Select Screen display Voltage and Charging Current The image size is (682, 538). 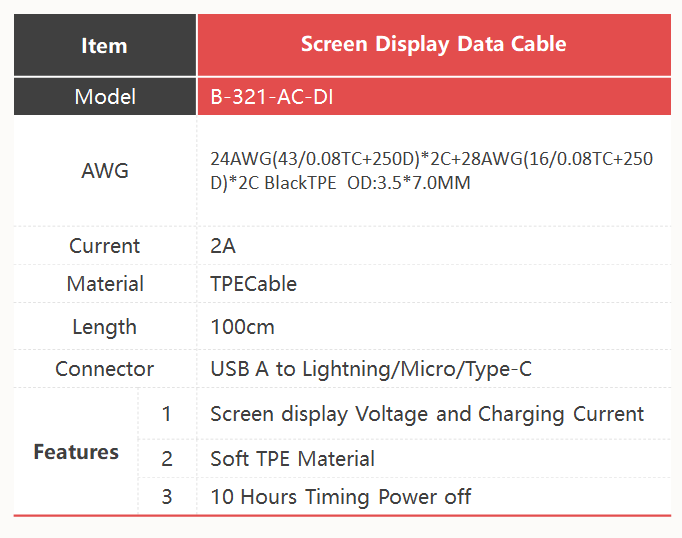pos(427,414)
